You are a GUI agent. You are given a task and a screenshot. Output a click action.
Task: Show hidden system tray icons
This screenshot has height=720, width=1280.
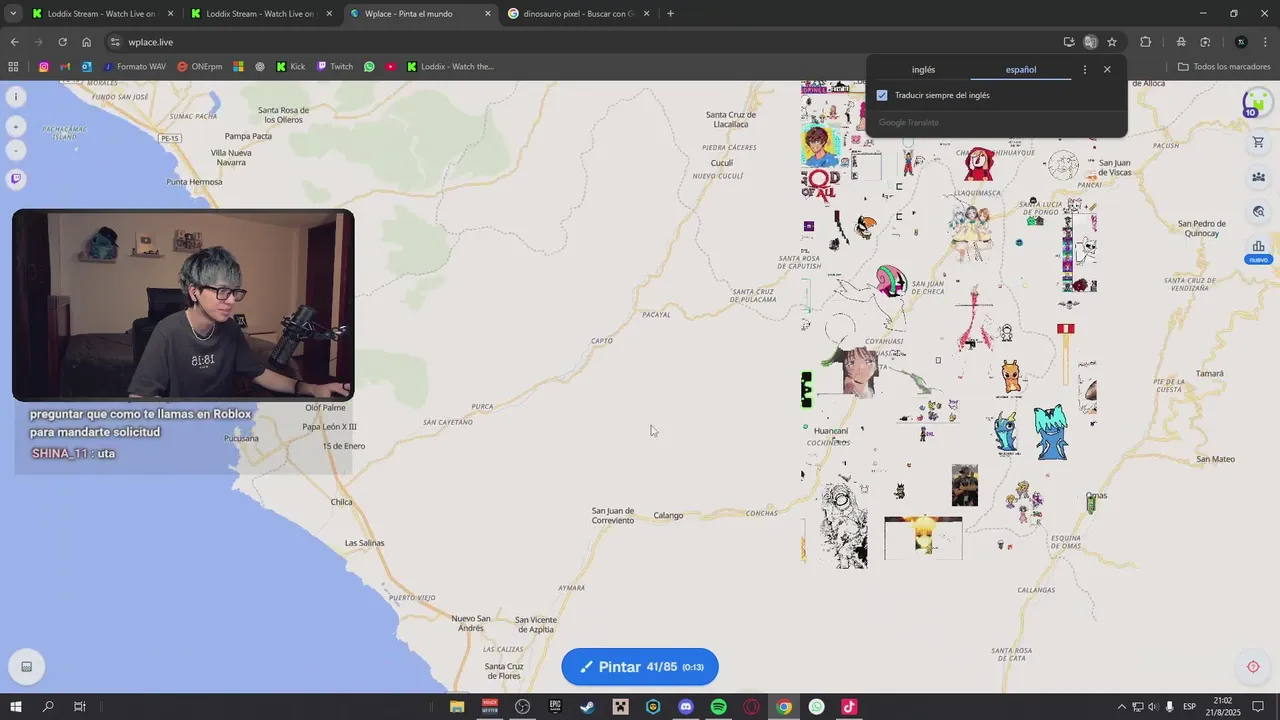coord(1121,707)
